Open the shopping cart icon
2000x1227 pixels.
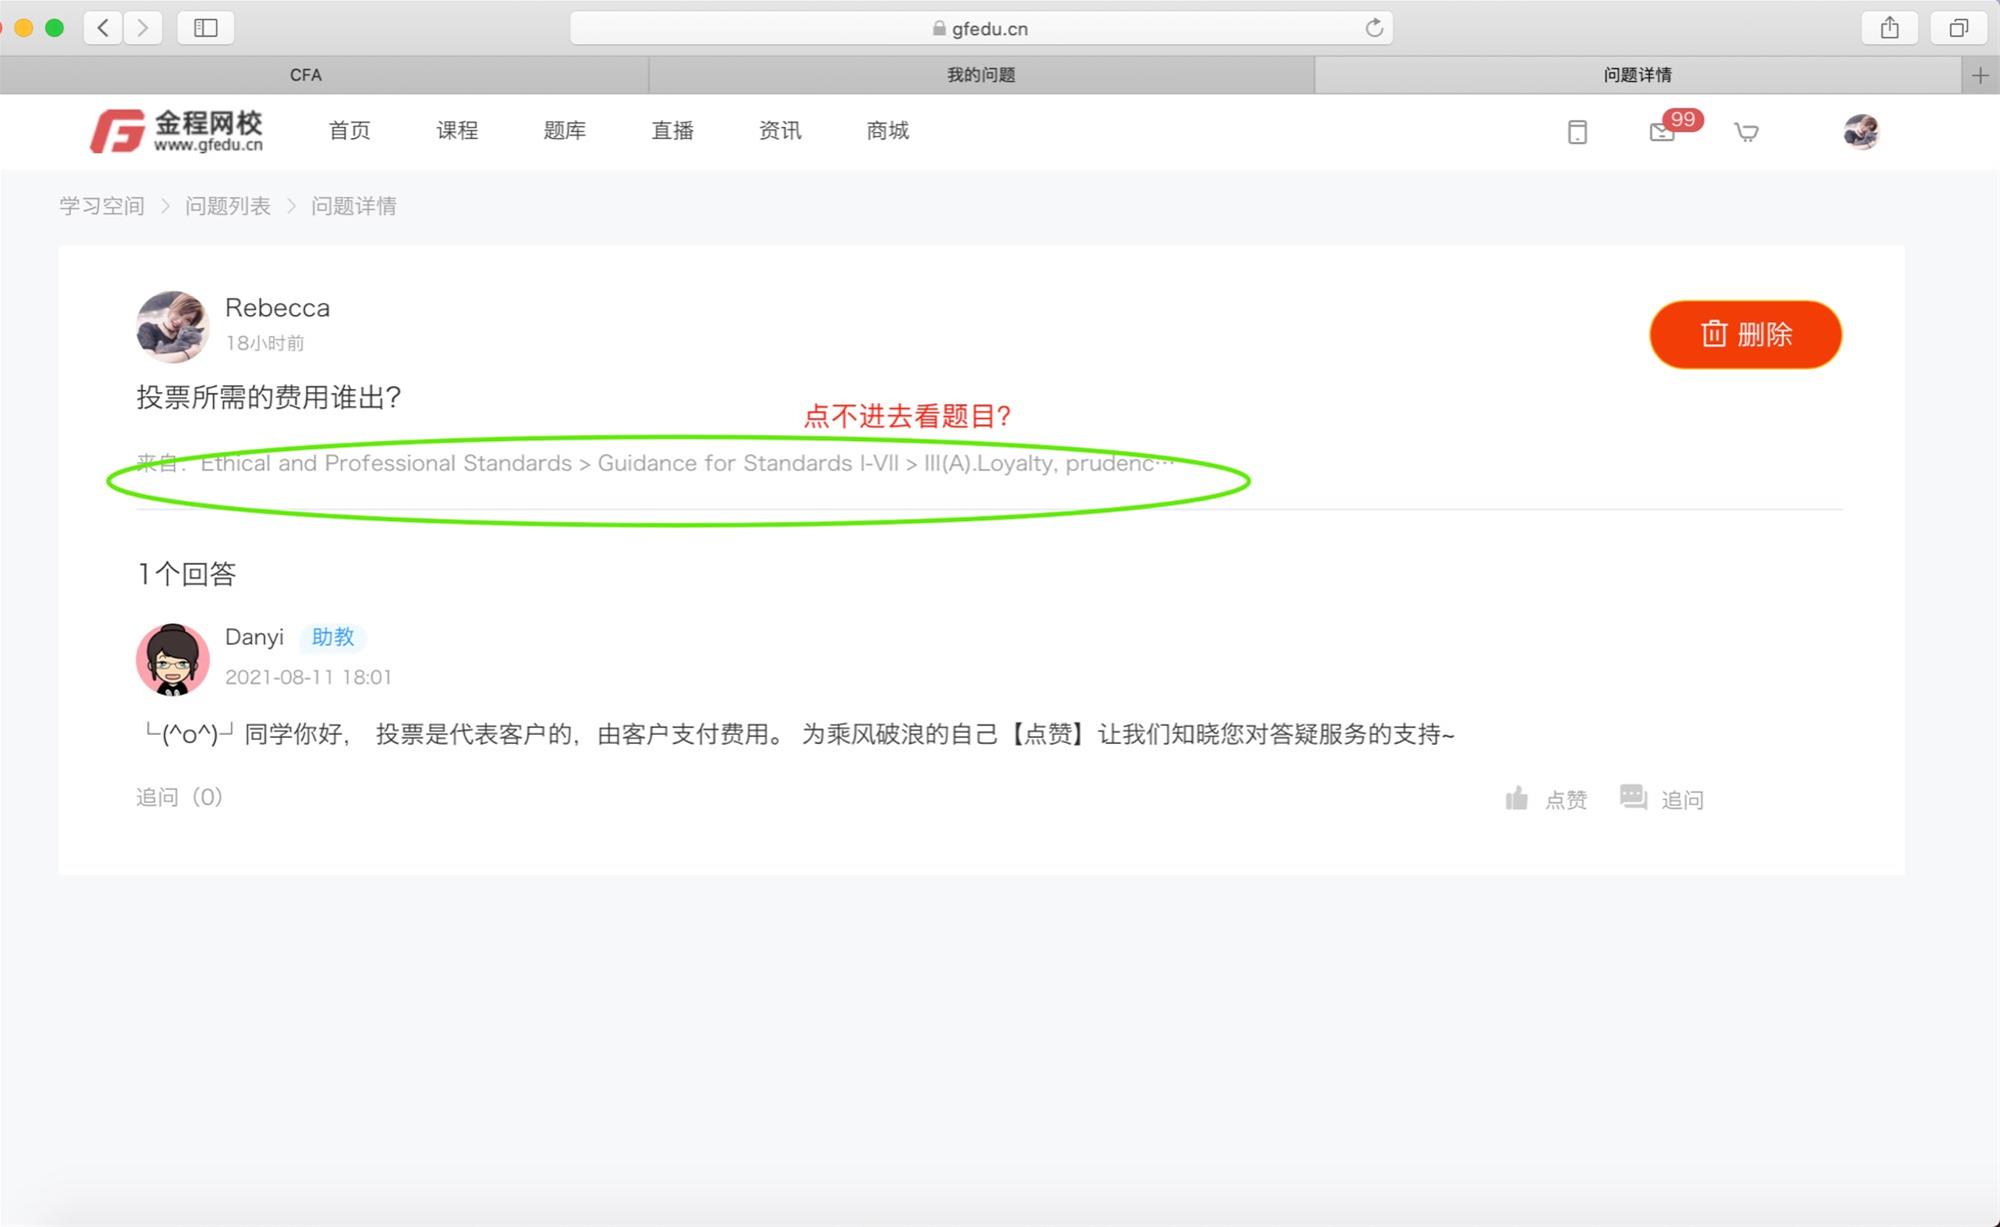tap(1746, 132)
